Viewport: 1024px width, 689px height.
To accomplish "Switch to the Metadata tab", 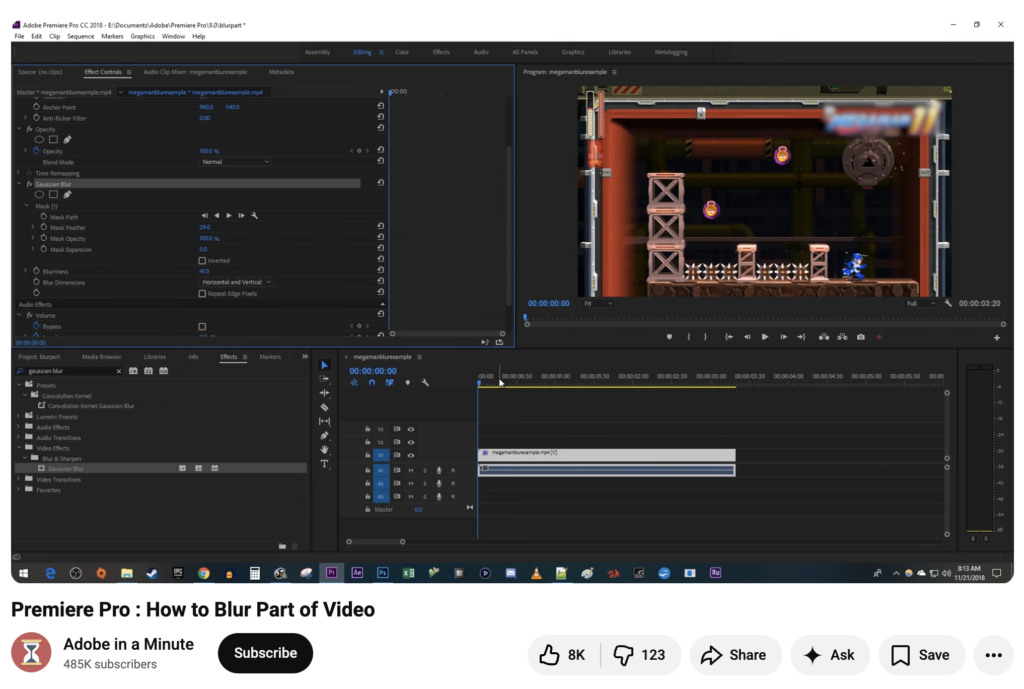I will coord(281,72).
